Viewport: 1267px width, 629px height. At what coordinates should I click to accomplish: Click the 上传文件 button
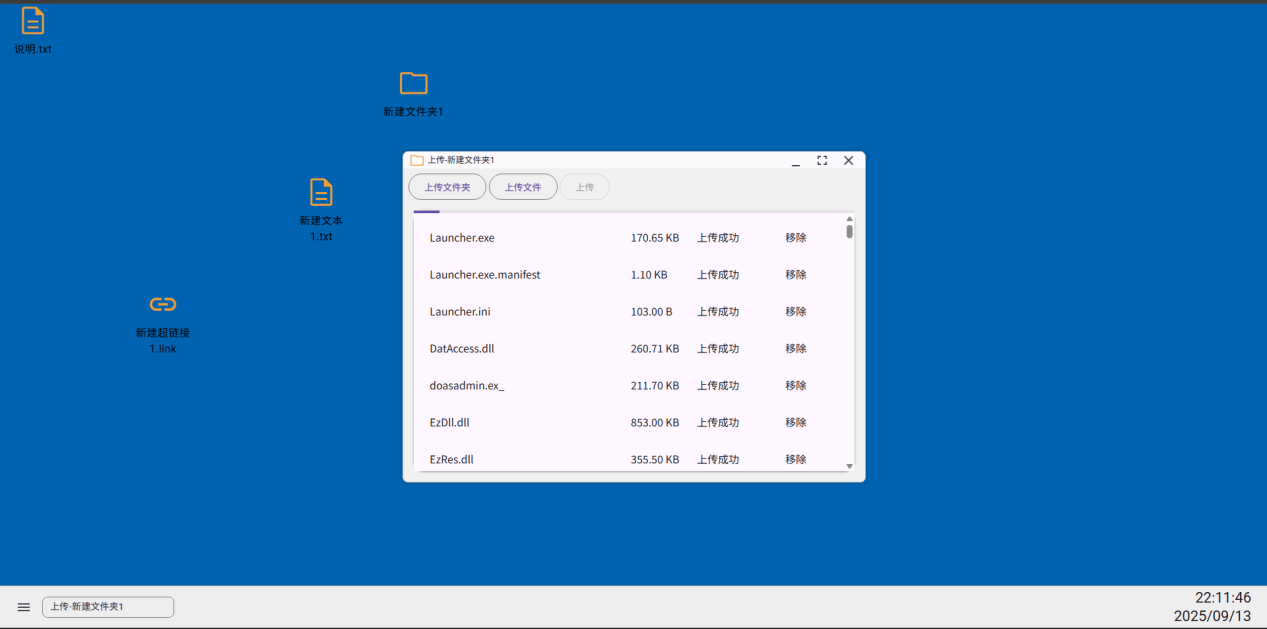523,187
